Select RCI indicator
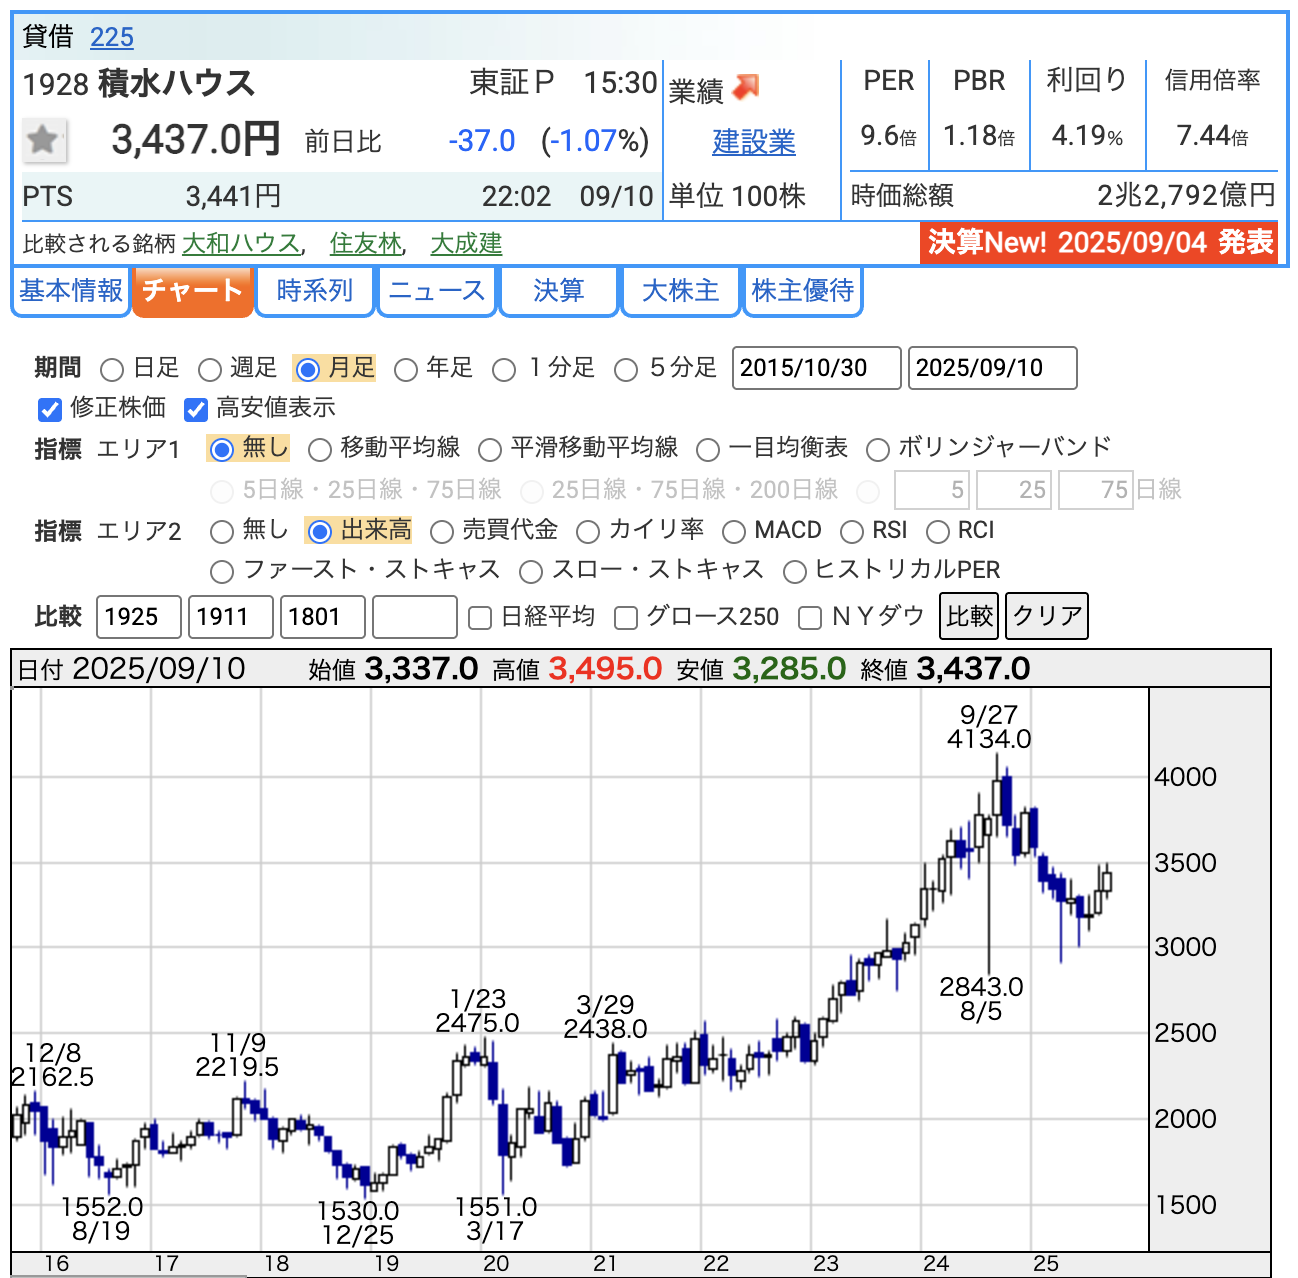The width and height of the screenshot is (1298, 1278). click(x=938, y=532)
